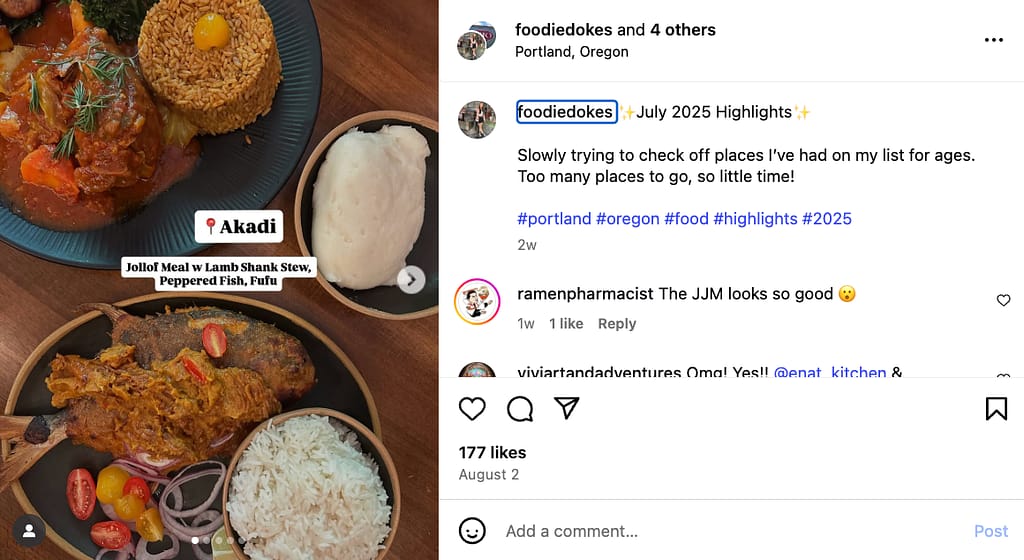Viewport: 1024px width, 560px height.
Task: Open the emoji picker in the comment box
Action: point(472,530)
